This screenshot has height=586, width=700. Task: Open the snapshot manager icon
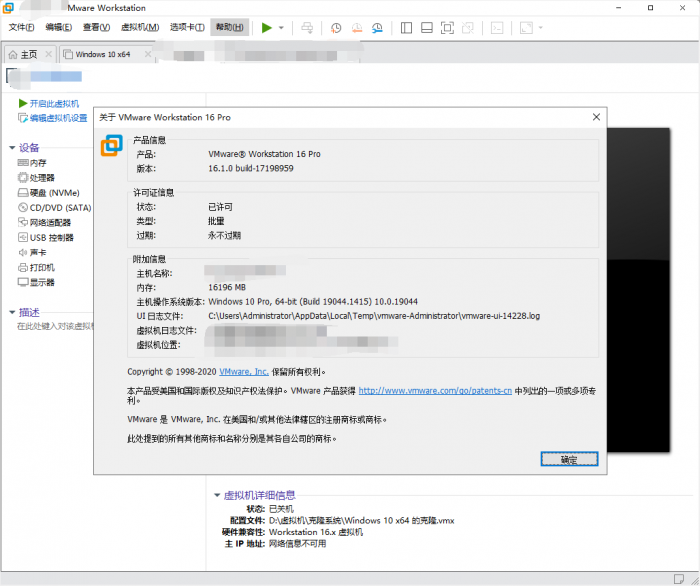tap(377, 28)
